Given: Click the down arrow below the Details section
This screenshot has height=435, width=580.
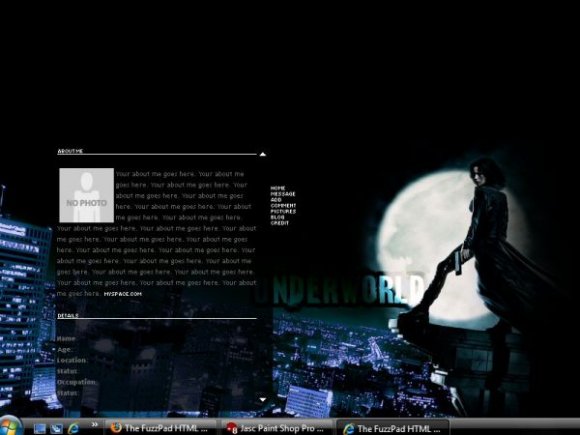Looking at the screenshot, I should click(263, 399).
